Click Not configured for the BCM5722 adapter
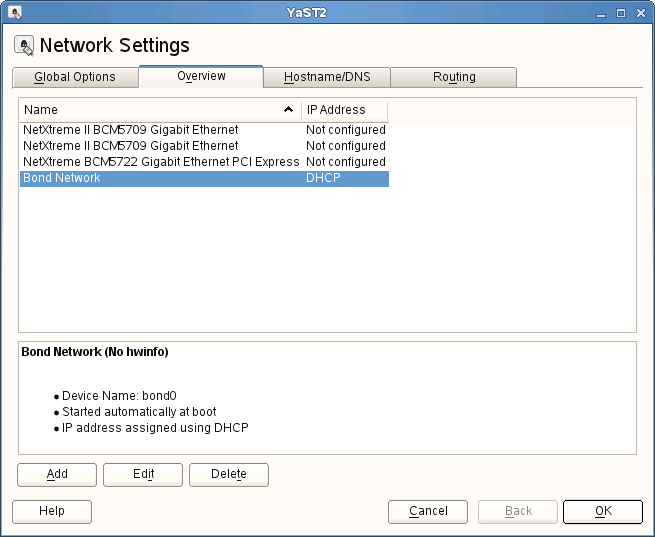Screen dimensions: 655x537 [346, 162]
